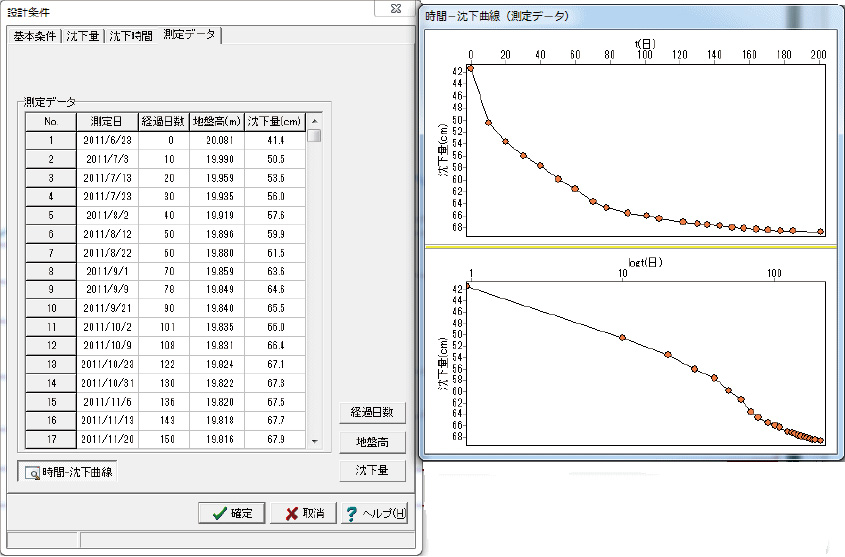Viewport: 845px width, 557px height.
Task: Close the 設計条件 dialog
Action: click(396, 9)
